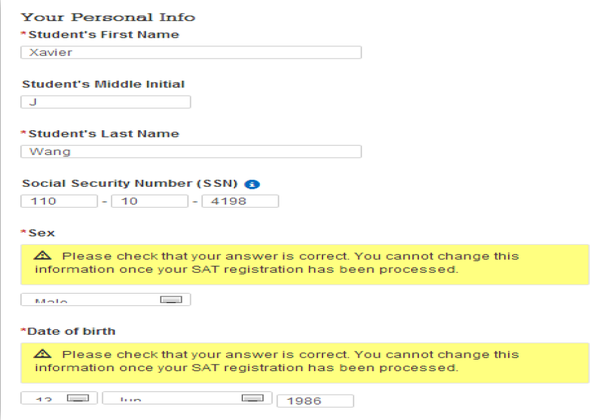Viewport: 600px width, 420px height.
Task: Expand the birth day dropdown
Action: pyautogui.click(x=59, y=398)
